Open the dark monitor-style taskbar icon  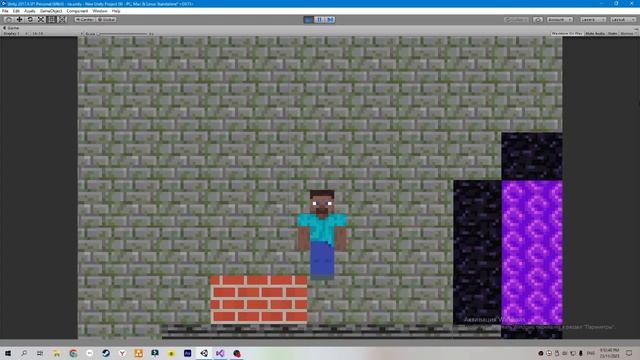click(155, 353)
